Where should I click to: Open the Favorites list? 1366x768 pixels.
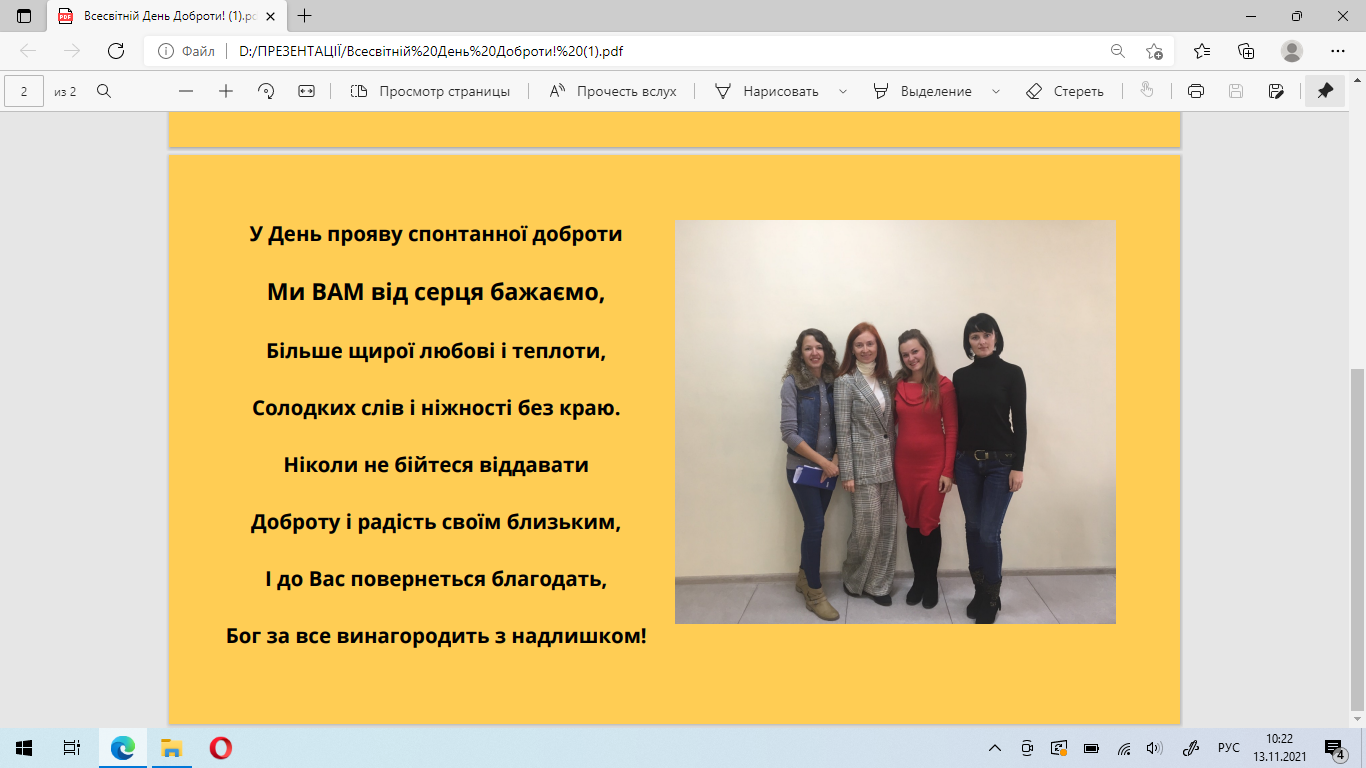(1202, 51)
